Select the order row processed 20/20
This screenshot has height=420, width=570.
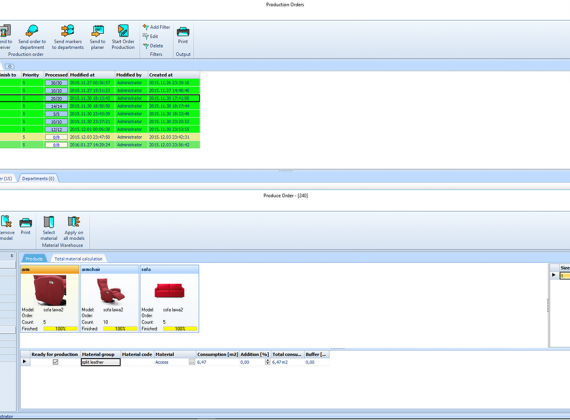click(x=100, y=98)
